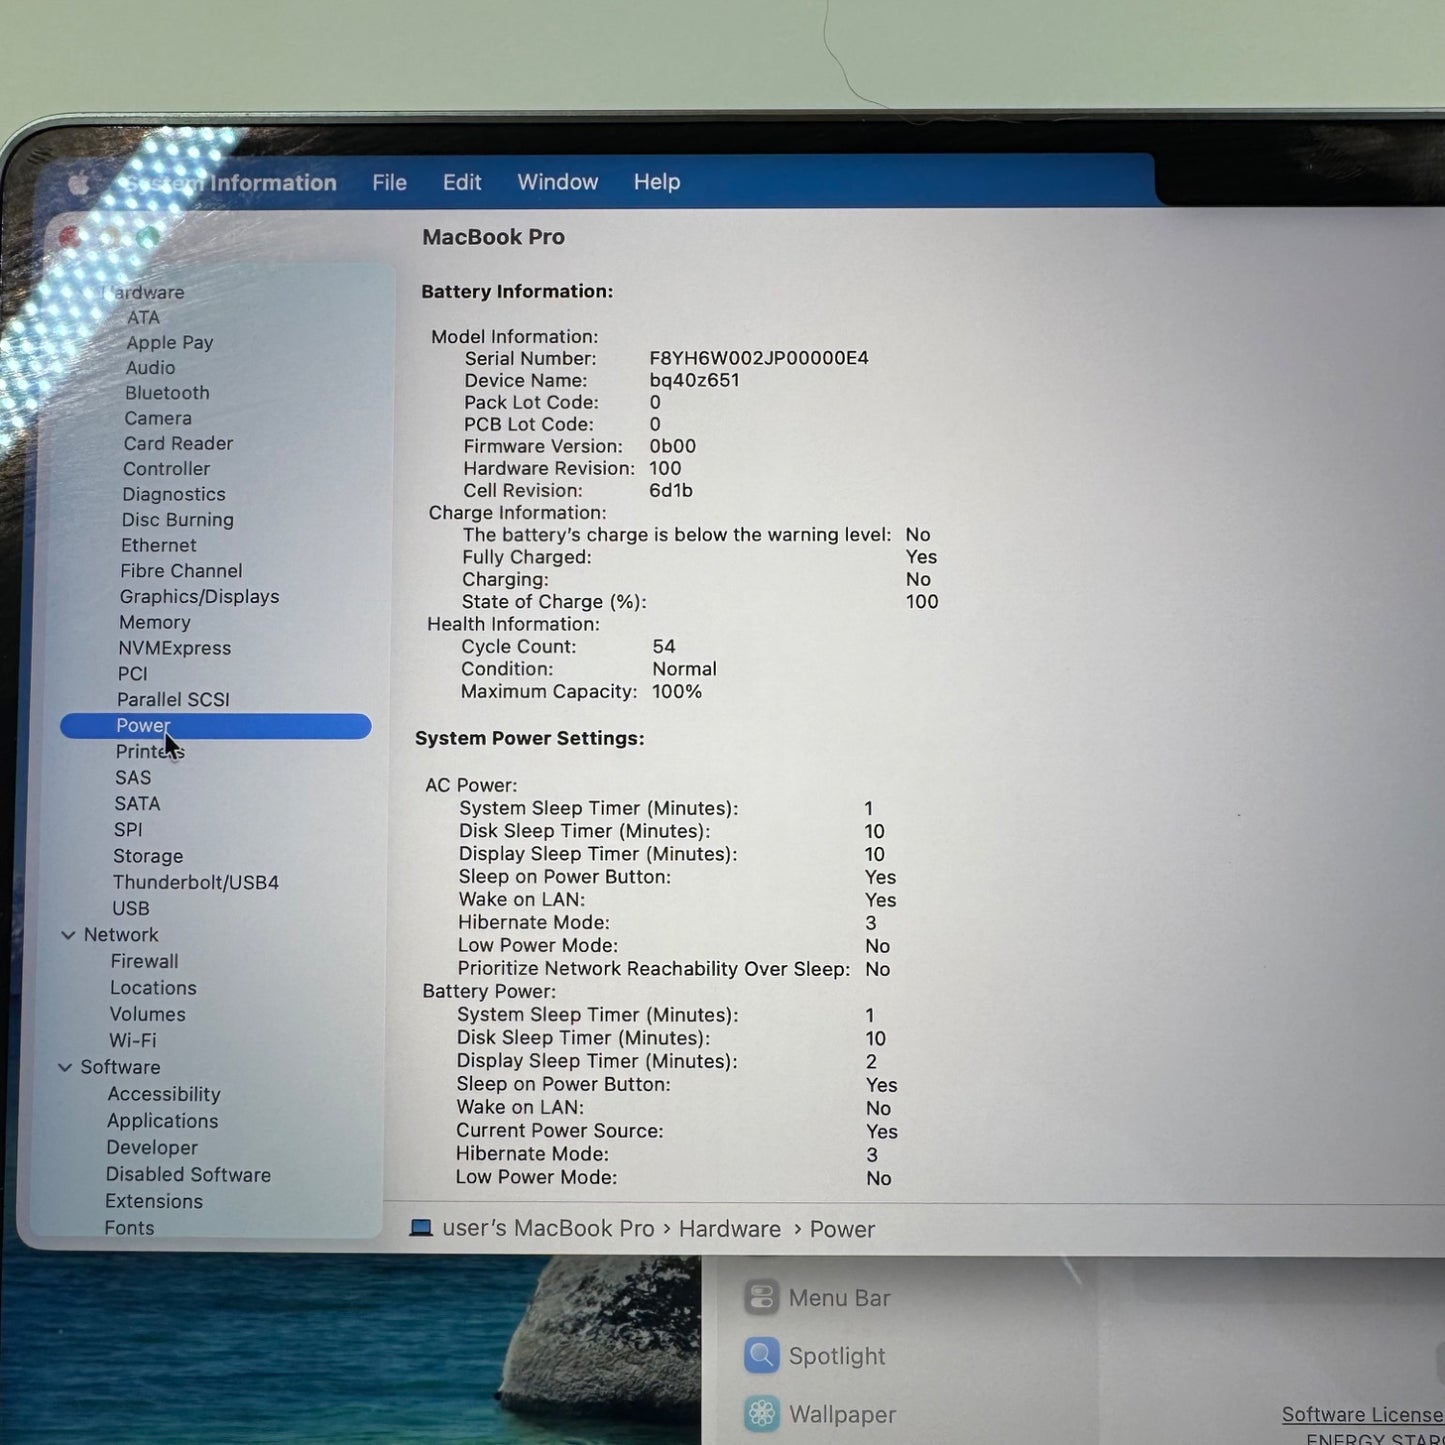Select Volumes under Network
Viewport: 1445px width, 1445px height.
click(147, 1014)
